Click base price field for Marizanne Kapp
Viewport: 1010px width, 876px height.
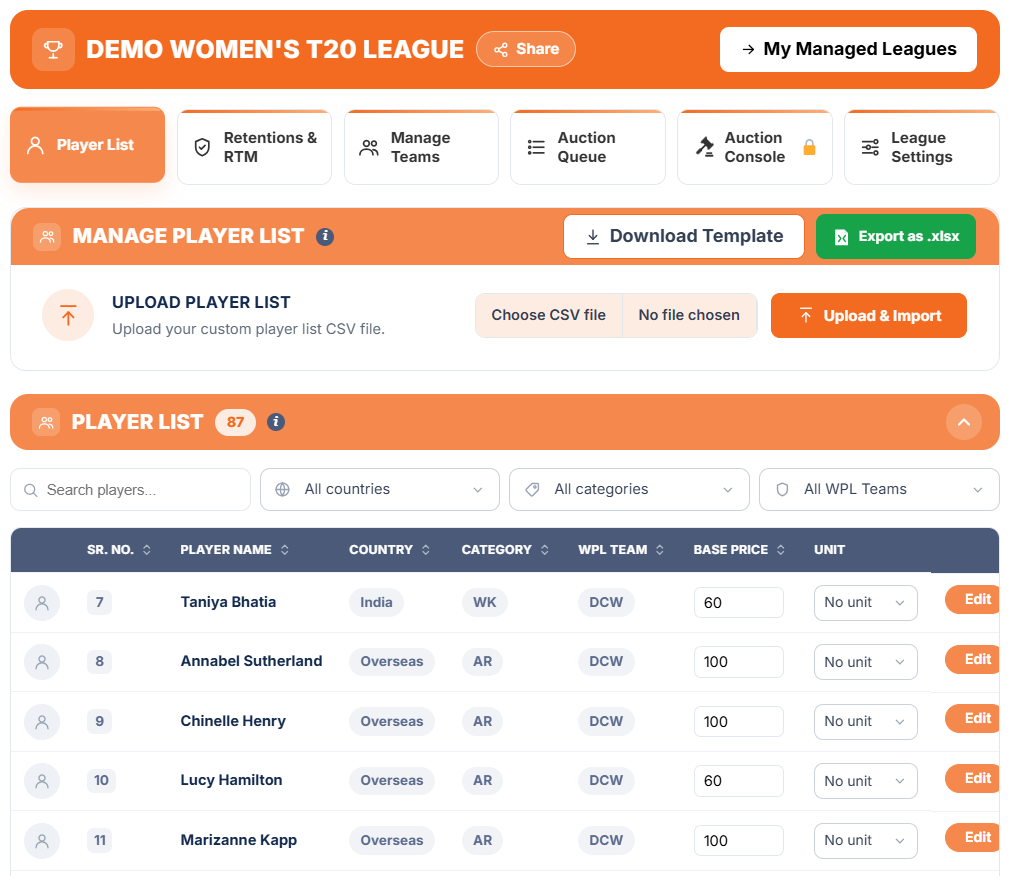pyautogui.click(x=739, y=841)
